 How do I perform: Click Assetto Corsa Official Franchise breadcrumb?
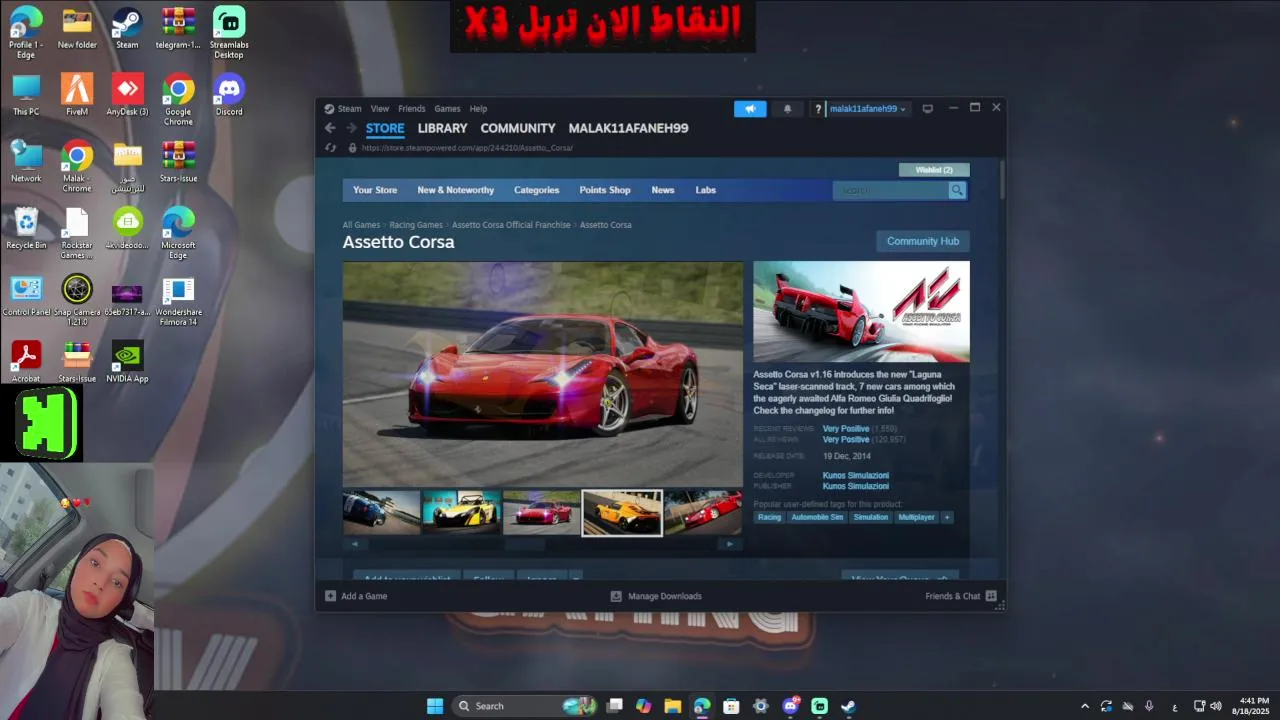(511, 225)
